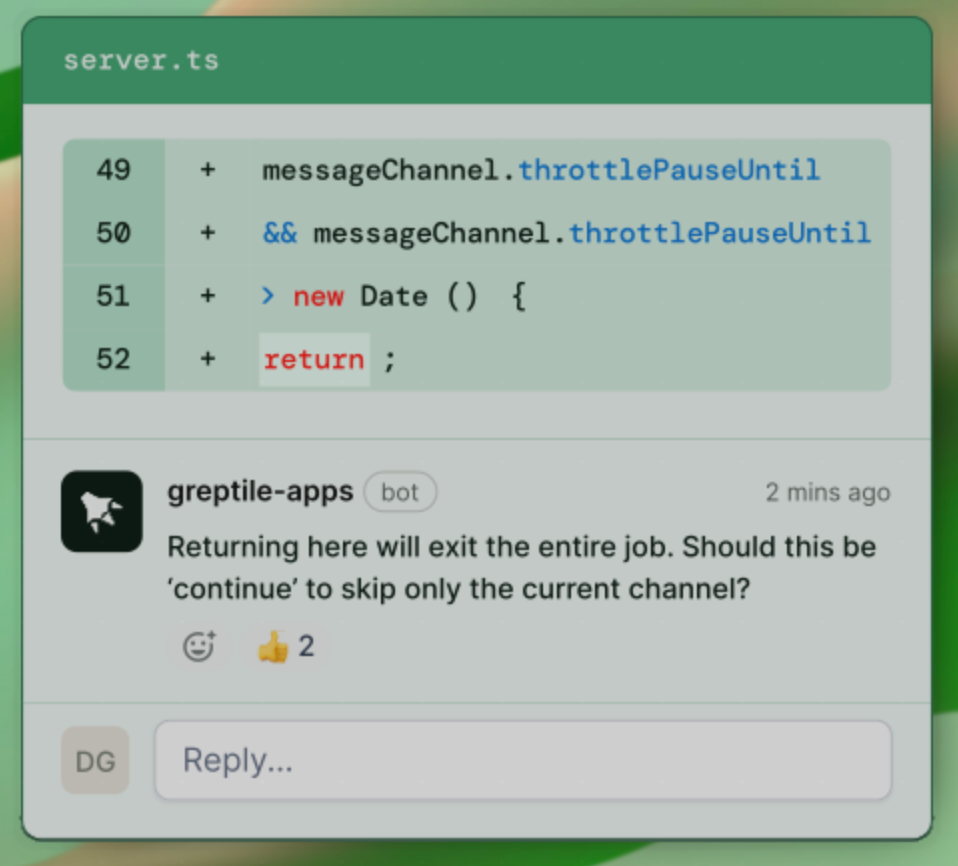Image resolution: width=958 pixels, height=866 pixels.
Task: Click the plus marker on line 52
Action: click(x=208, y=359)
